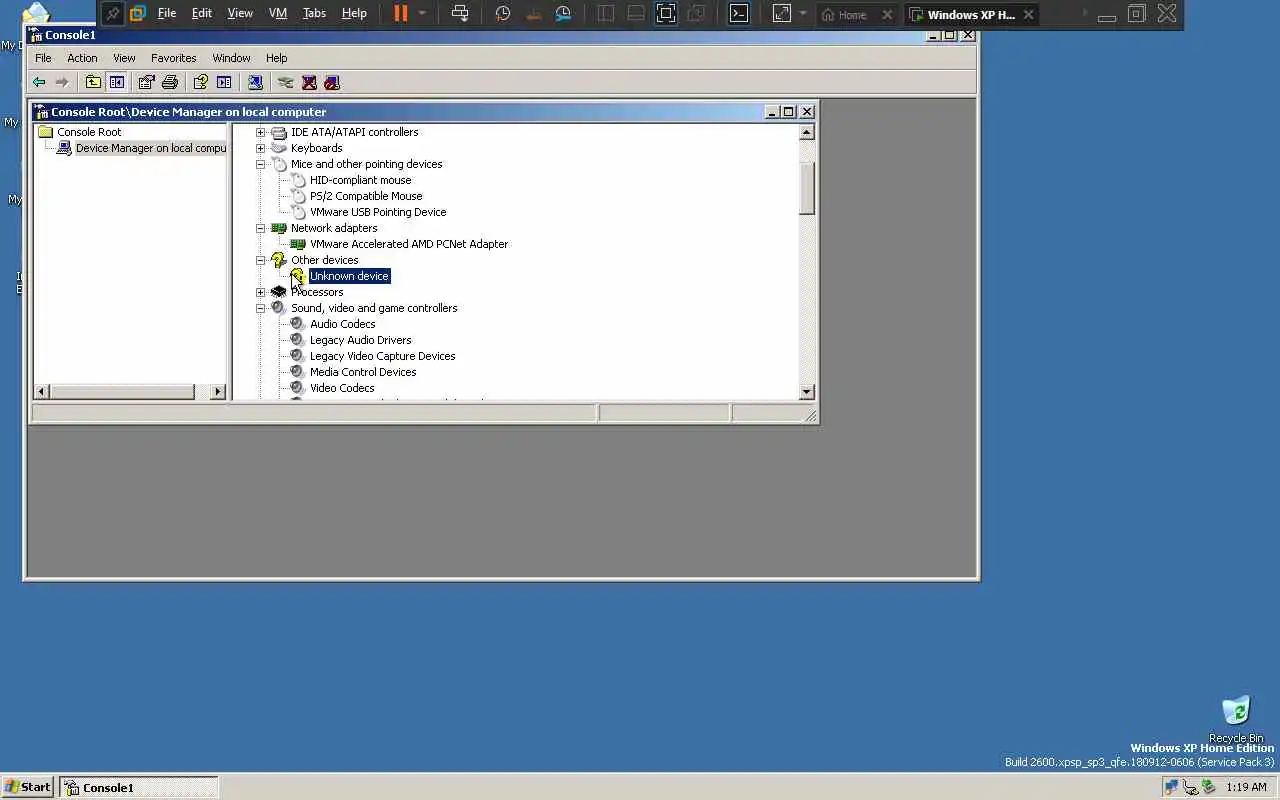The image size is (1280, 800).
Task: Open the Window menu
Action: pyautogui.click(x=231, y=58)
